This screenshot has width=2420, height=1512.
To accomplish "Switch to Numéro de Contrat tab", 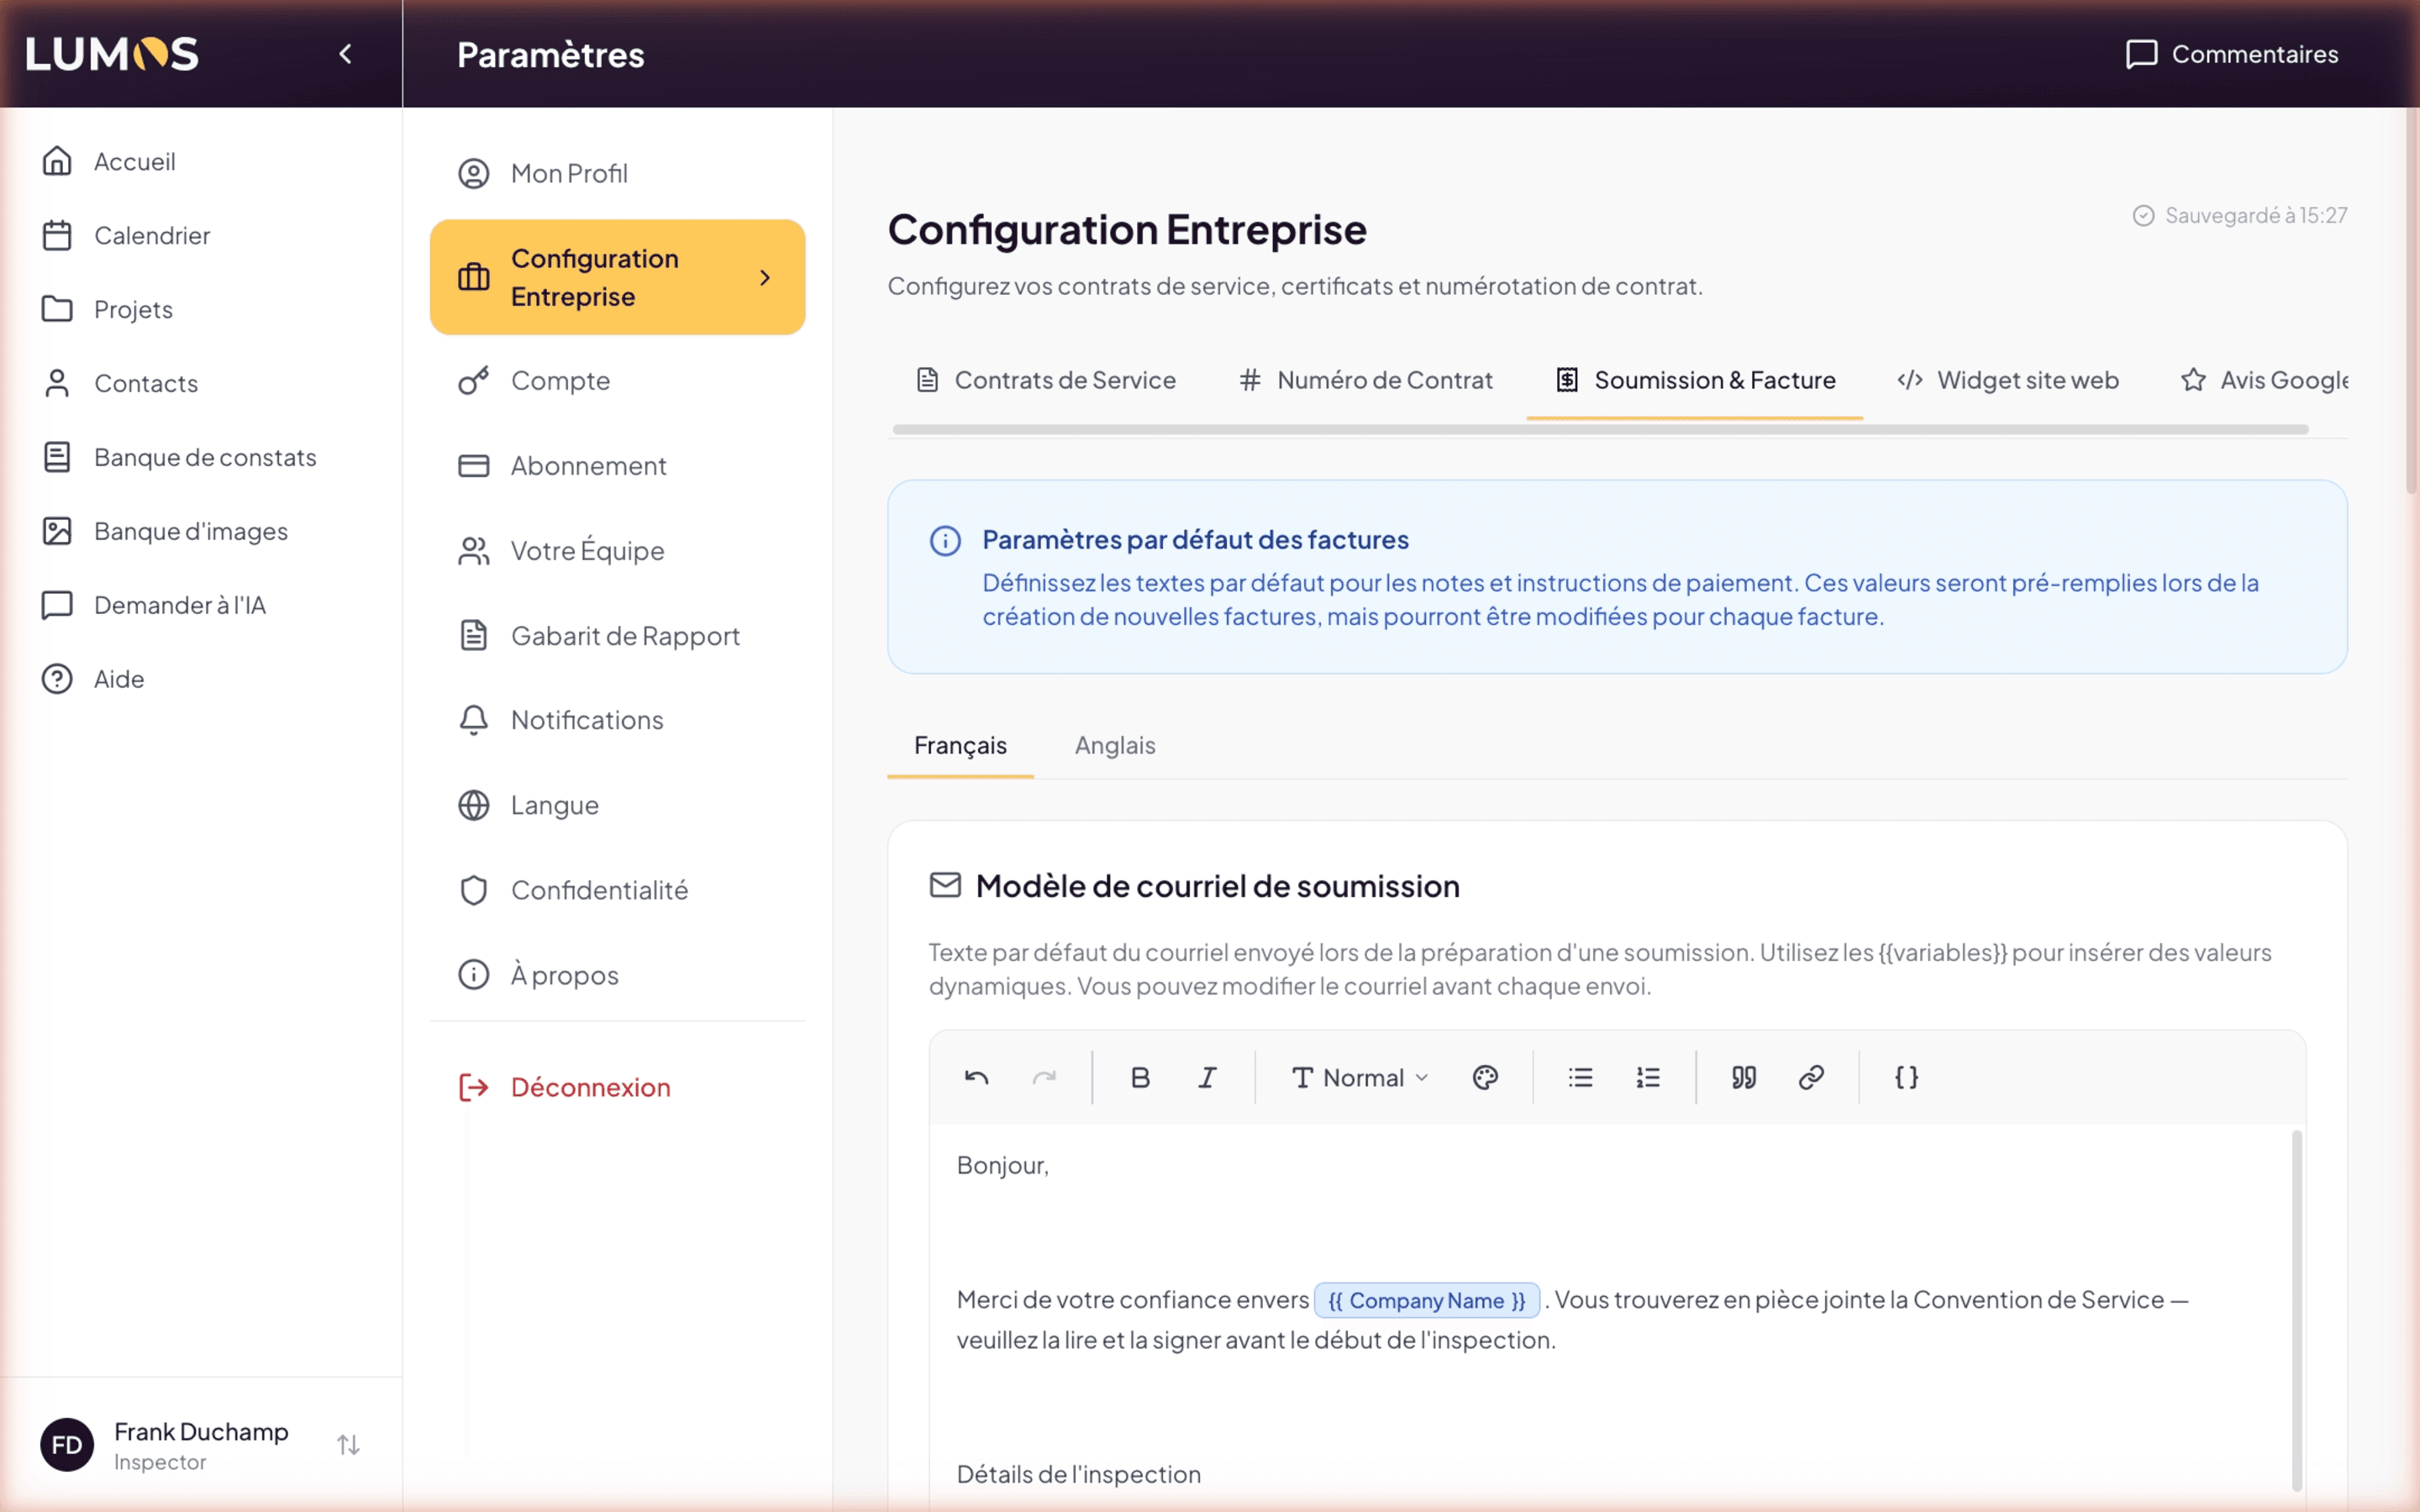I will point(1365,380).
